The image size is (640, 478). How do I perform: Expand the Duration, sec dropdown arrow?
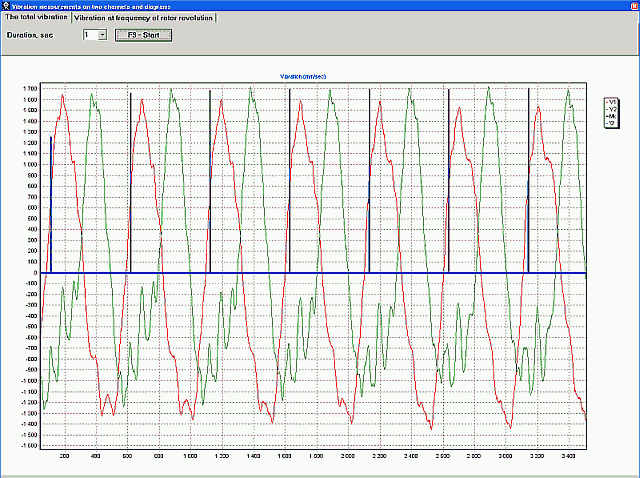click(102, 35)
